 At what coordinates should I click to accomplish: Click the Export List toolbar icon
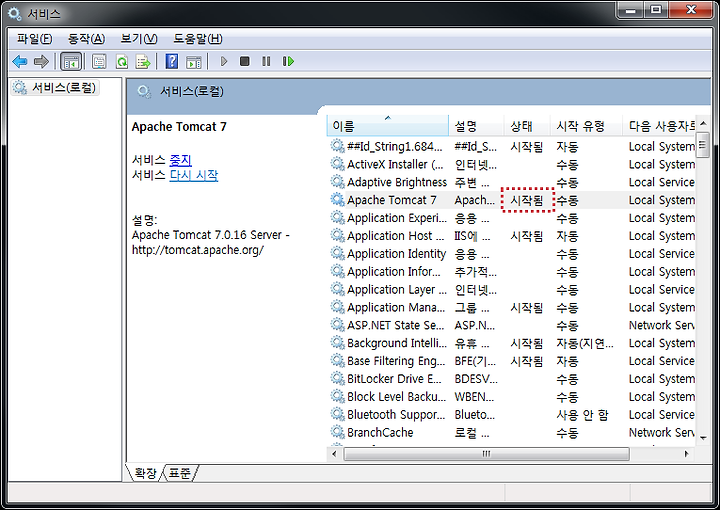(143, 62)
